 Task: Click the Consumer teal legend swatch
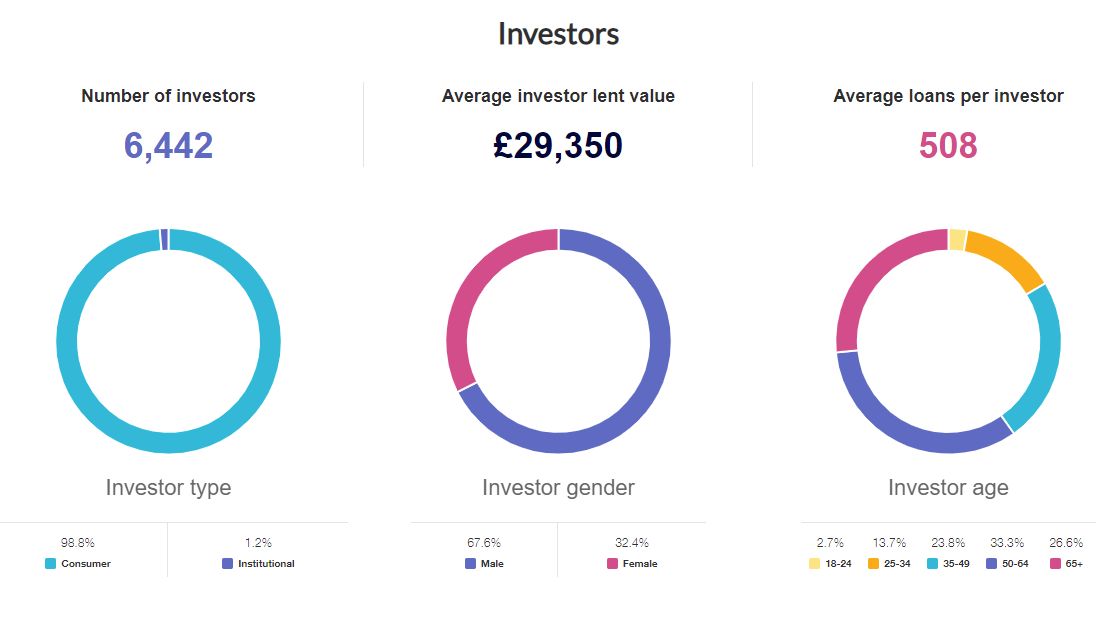tap(51, 563)
